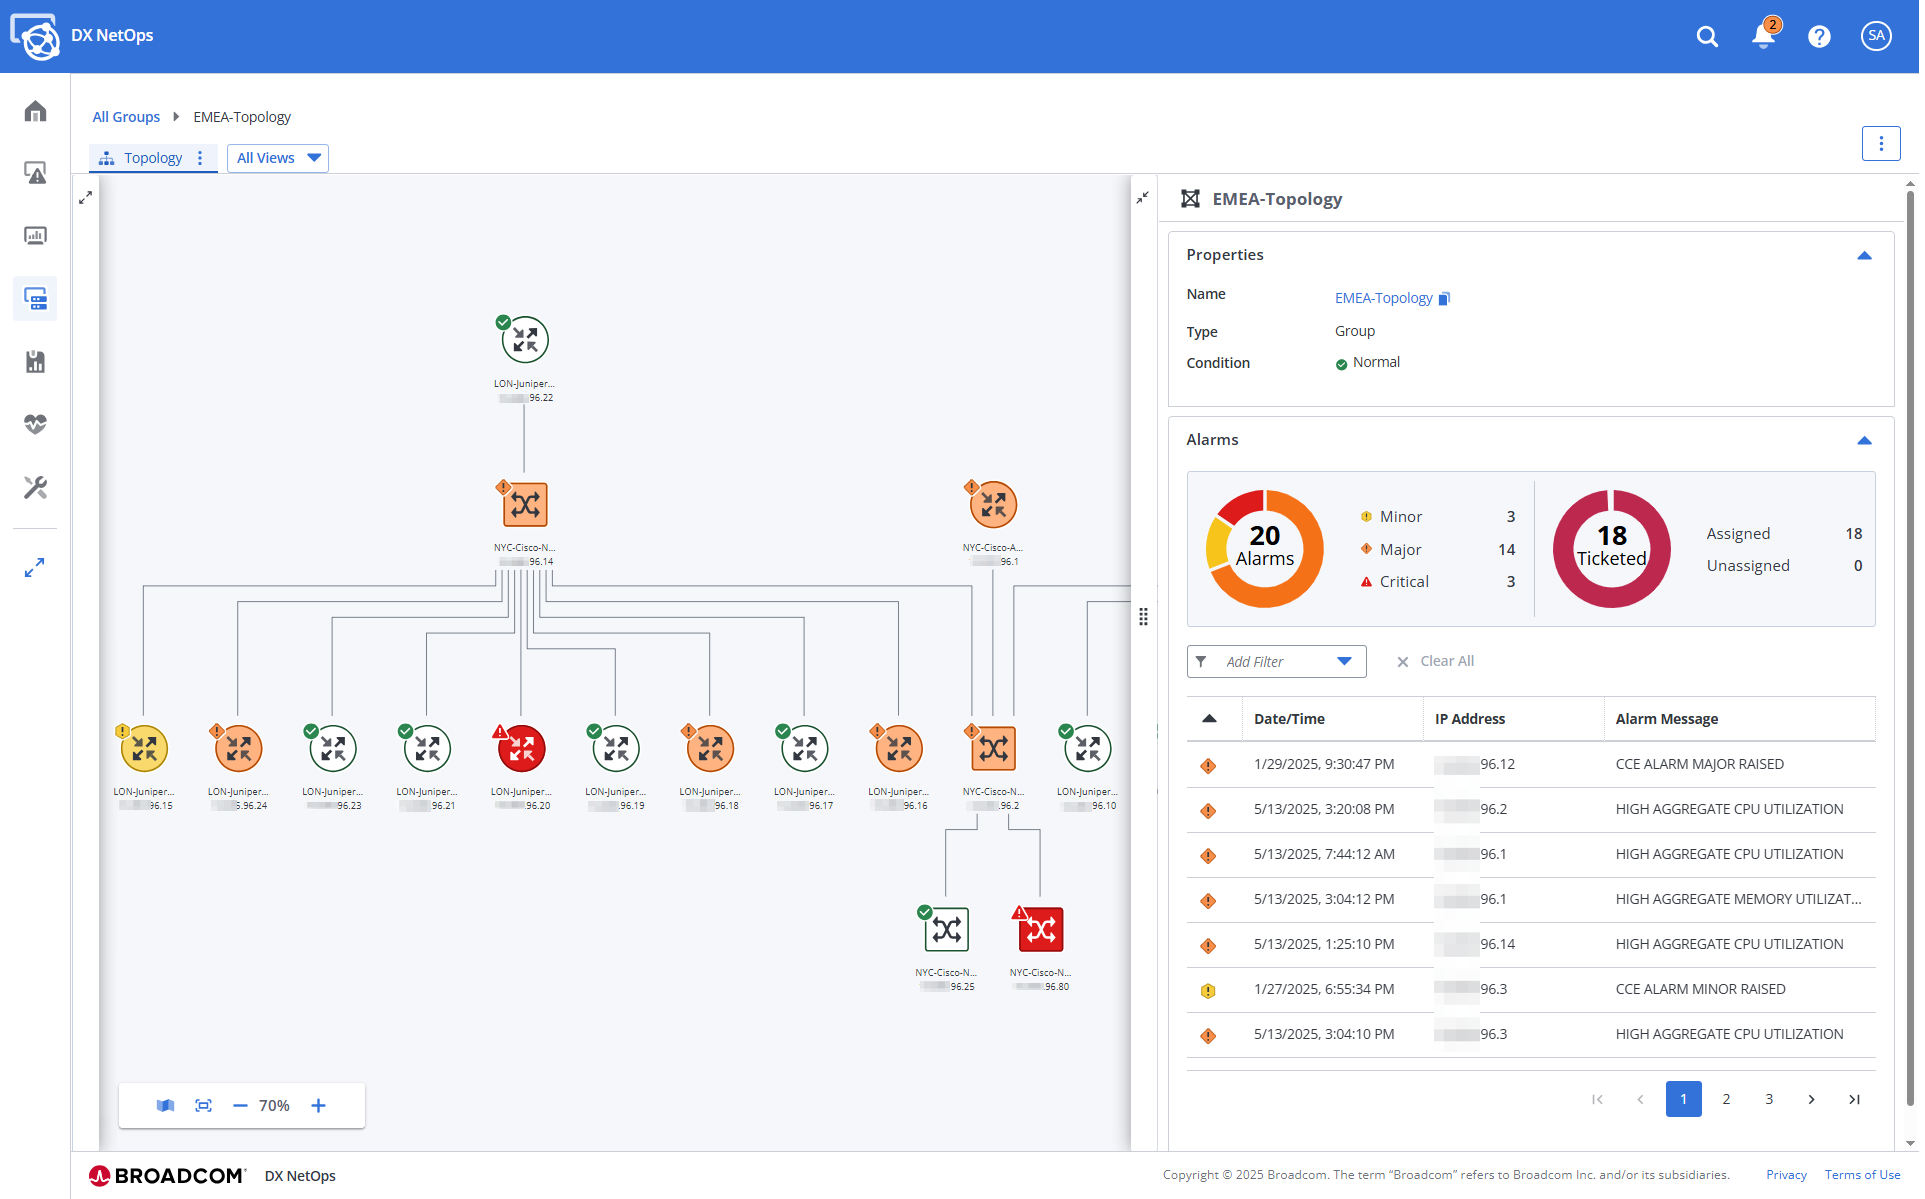Open the All Views dropdown

277,158
